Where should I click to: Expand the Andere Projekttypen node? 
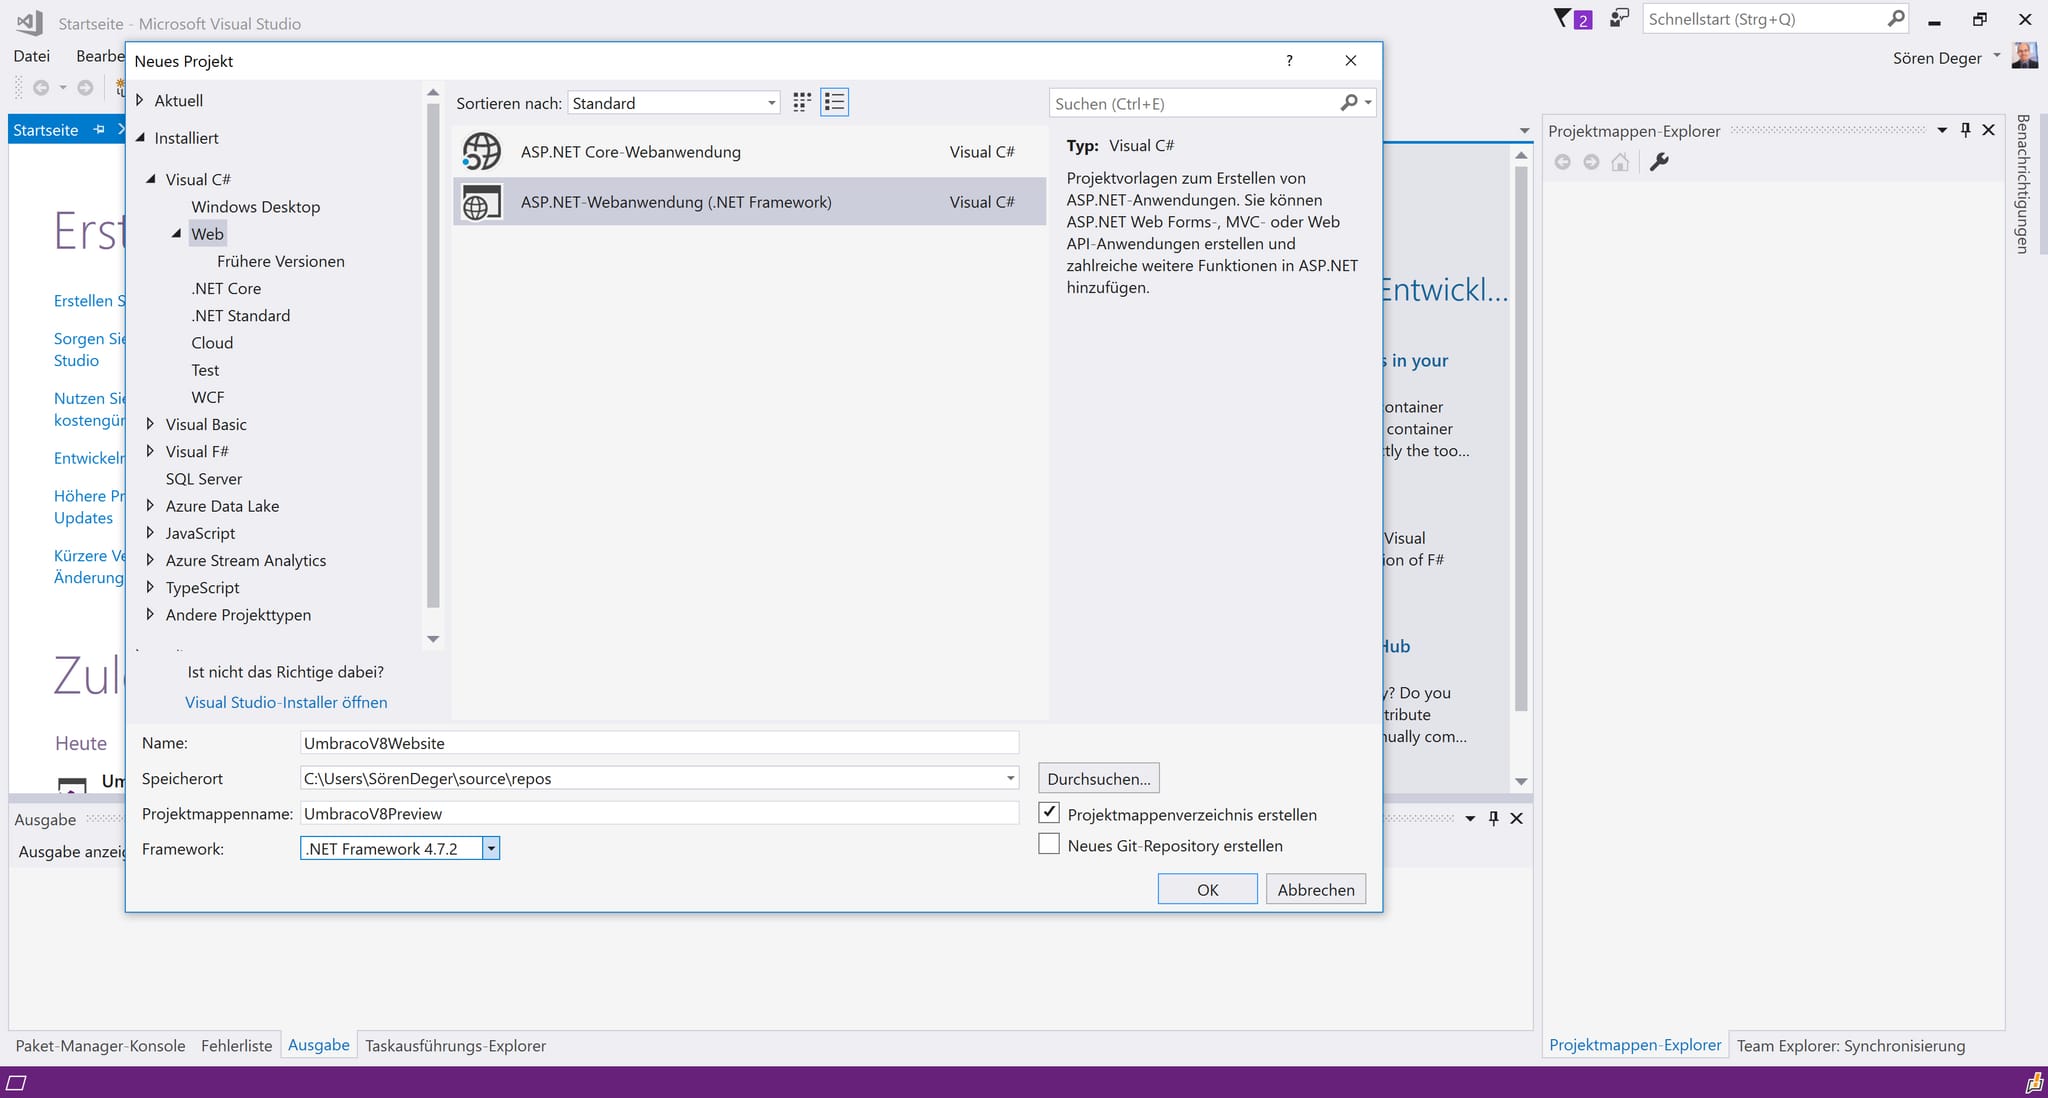coord(150,615)
